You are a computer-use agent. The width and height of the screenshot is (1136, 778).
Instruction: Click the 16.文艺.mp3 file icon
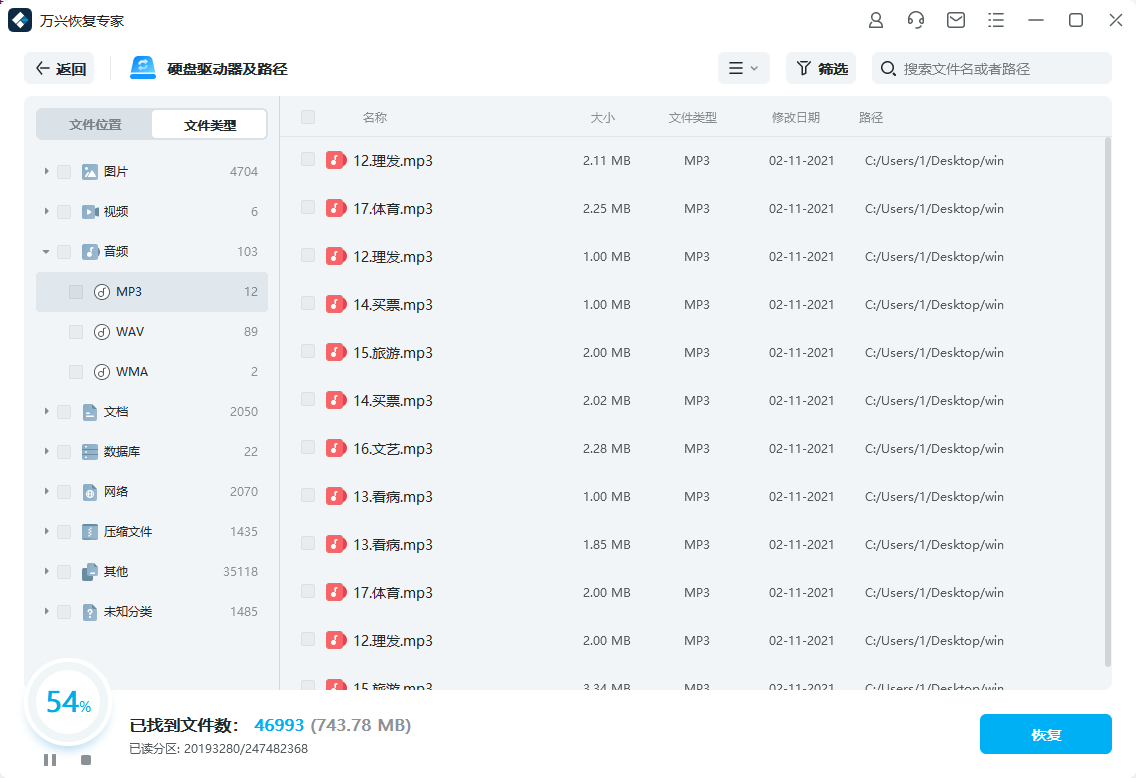point(336,448)
